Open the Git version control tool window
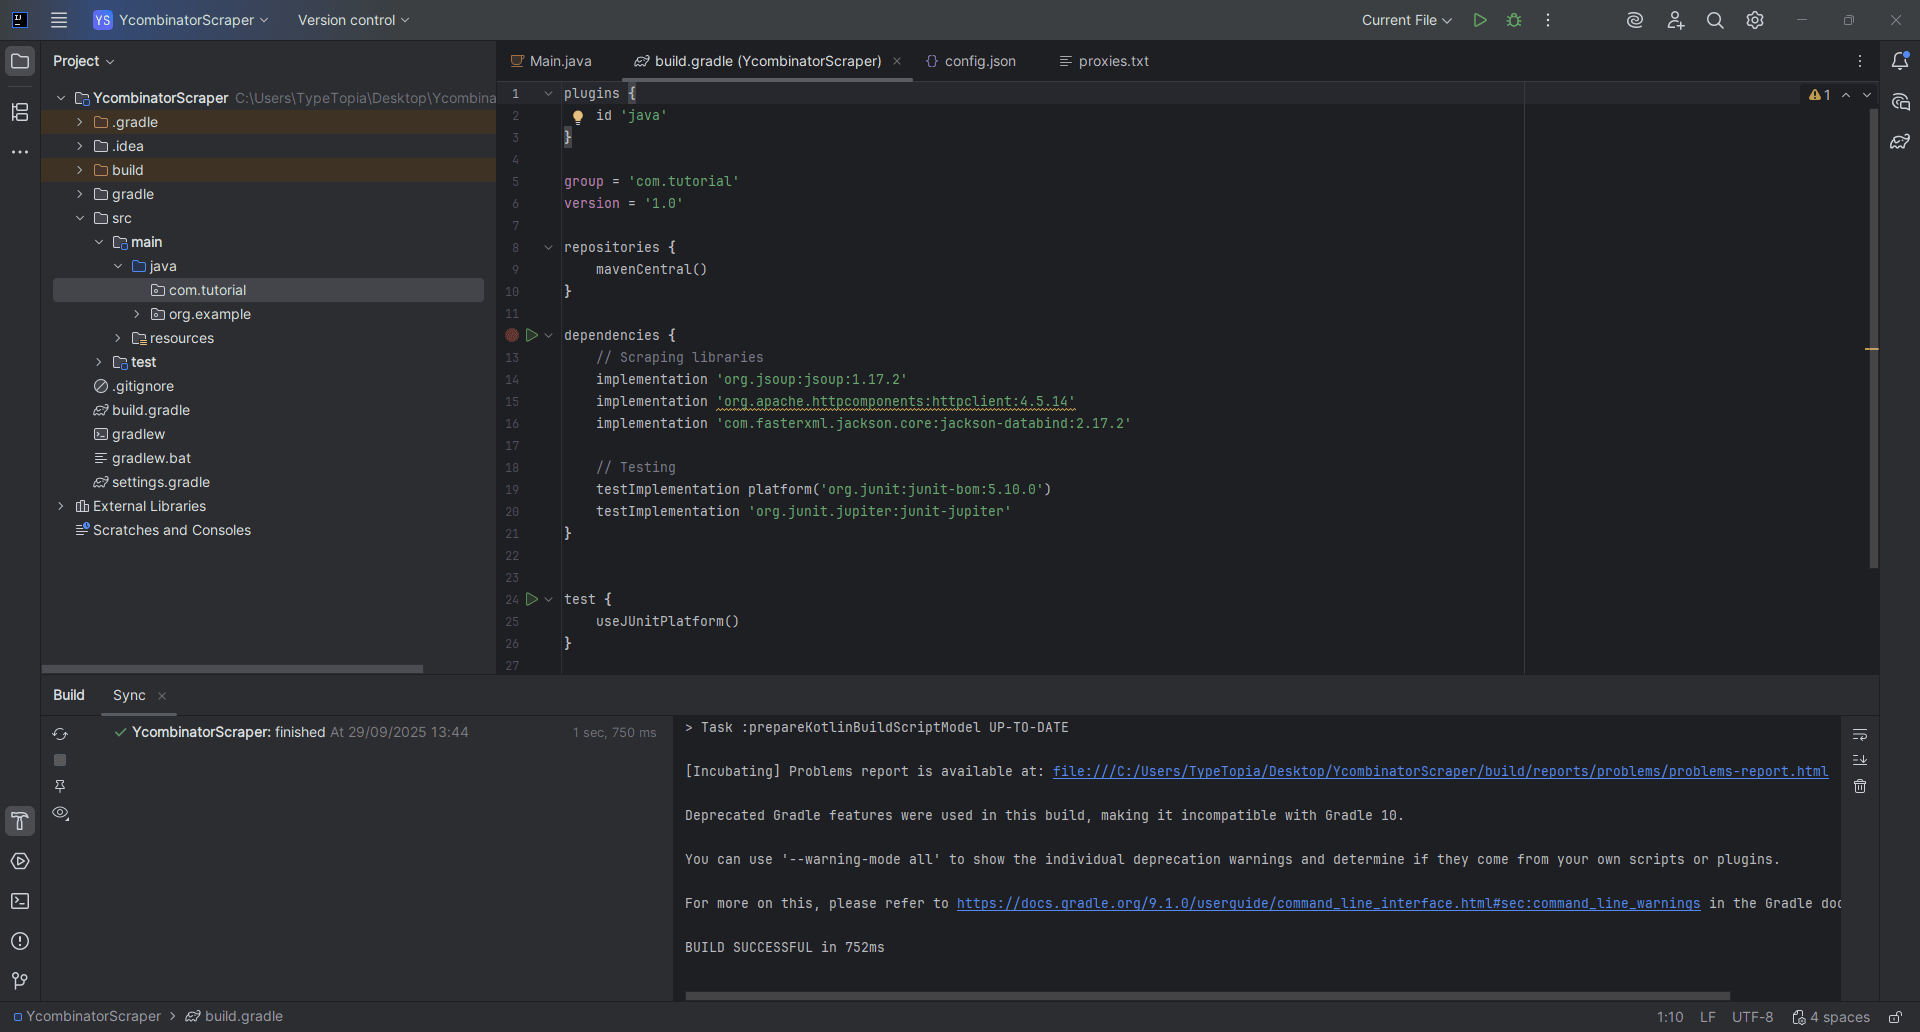 click(x=20, y=981)
